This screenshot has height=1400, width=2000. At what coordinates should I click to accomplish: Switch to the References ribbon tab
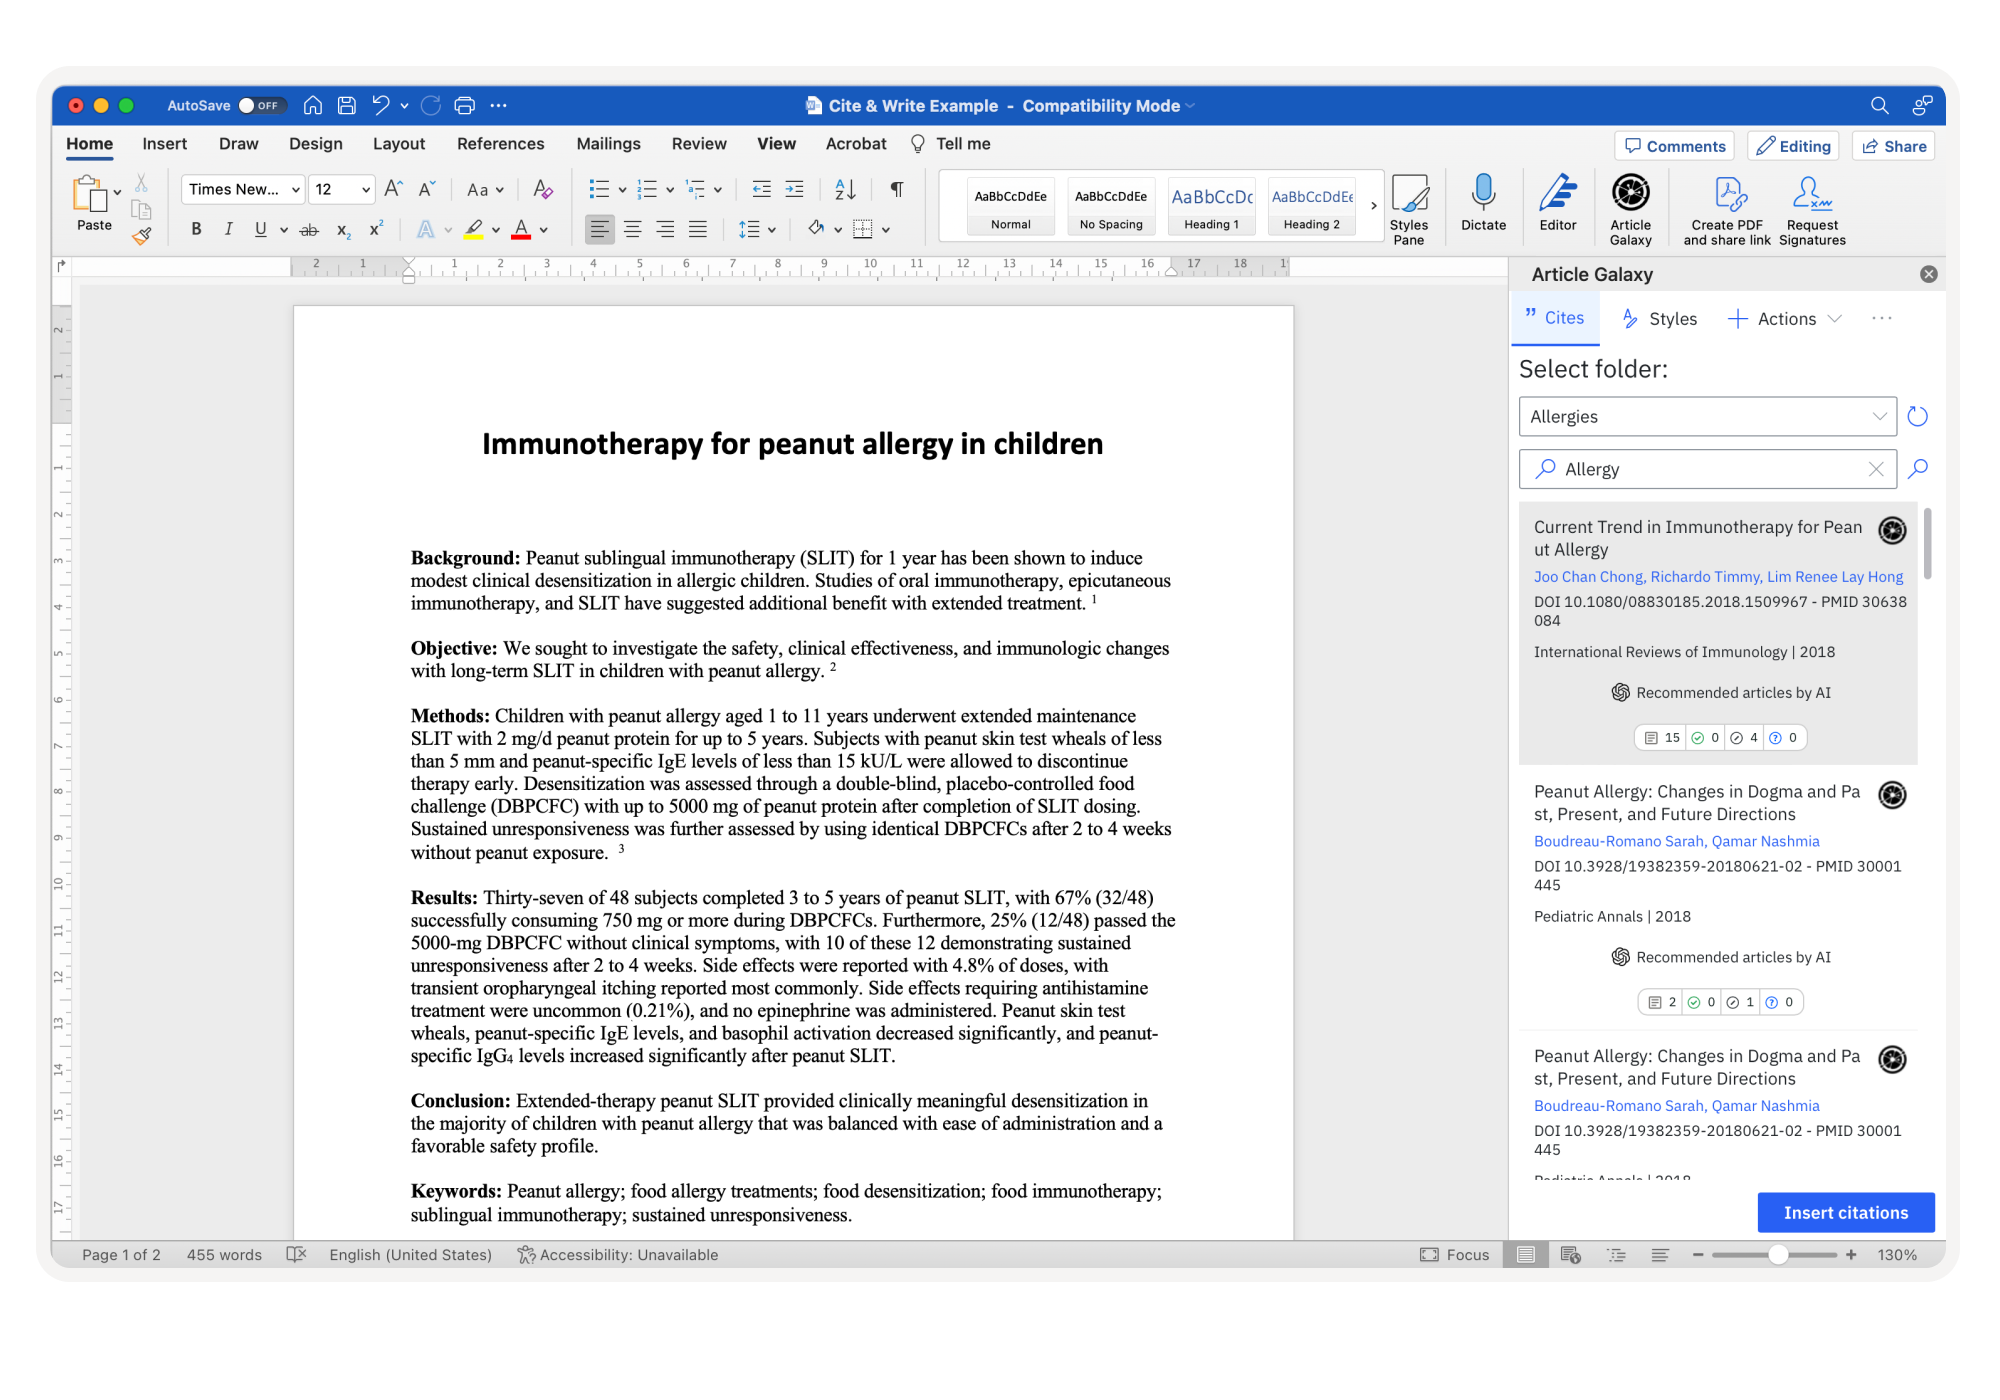pos(500,143)
